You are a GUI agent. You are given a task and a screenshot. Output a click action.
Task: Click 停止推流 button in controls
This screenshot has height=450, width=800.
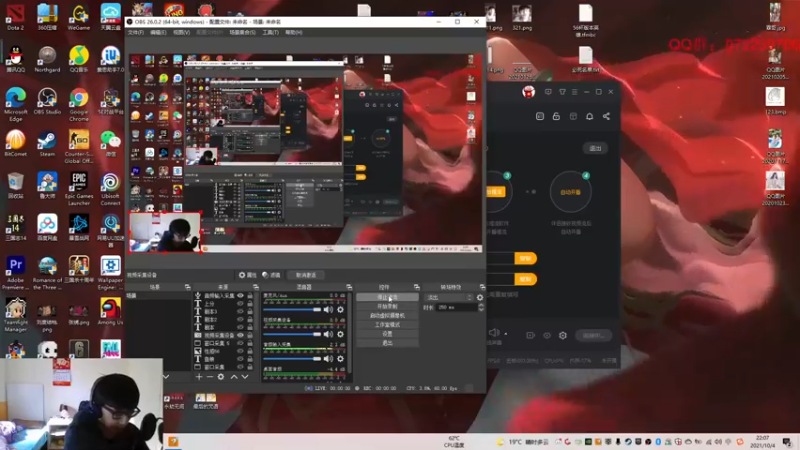(387, 297)
